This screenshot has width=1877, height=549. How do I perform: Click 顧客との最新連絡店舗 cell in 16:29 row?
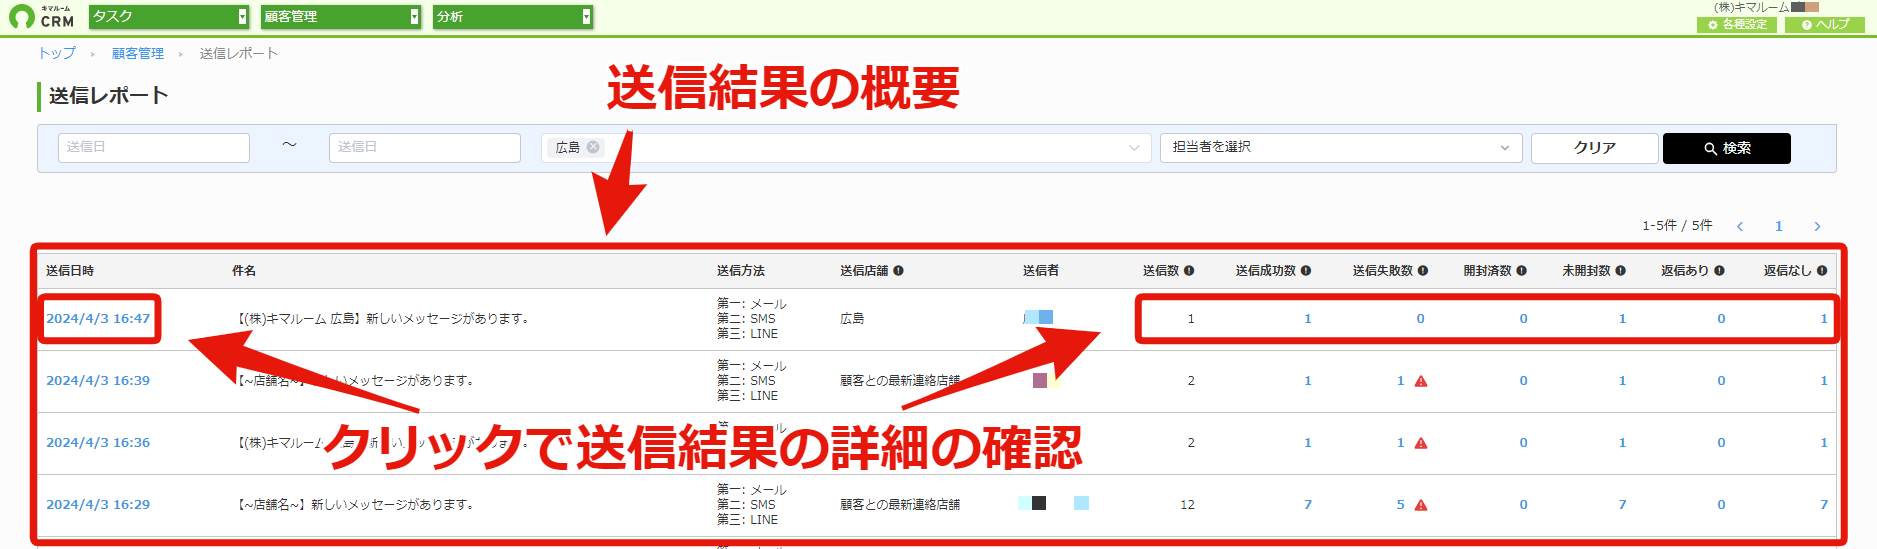click(900, 505)
